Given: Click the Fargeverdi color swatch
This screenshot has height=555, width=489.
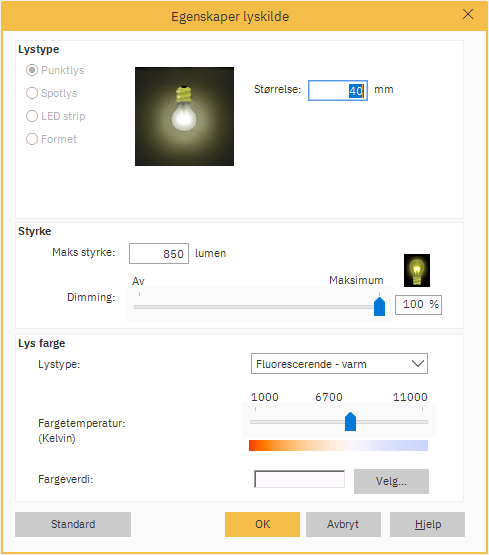Looking at the screenshot, I should tap(299, 479).
